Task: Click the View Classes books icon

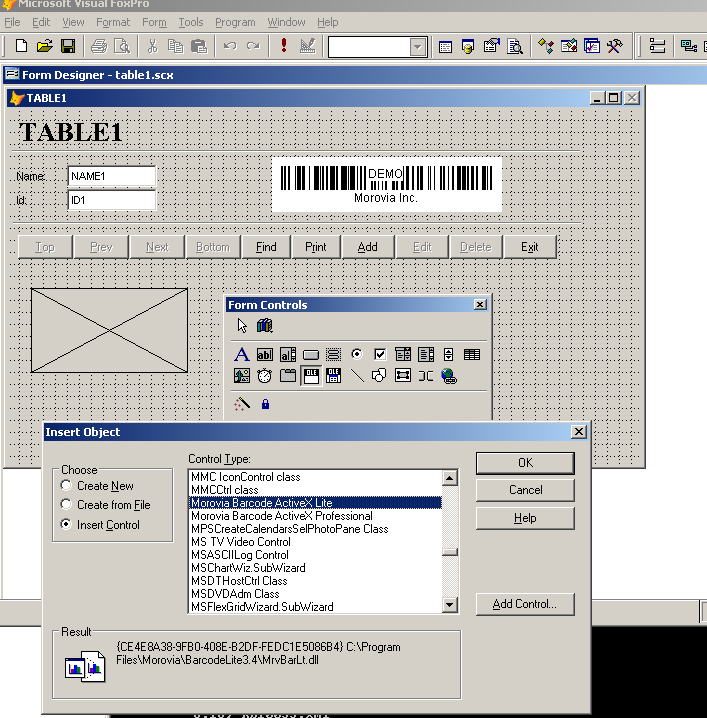Action: point(265,326)
